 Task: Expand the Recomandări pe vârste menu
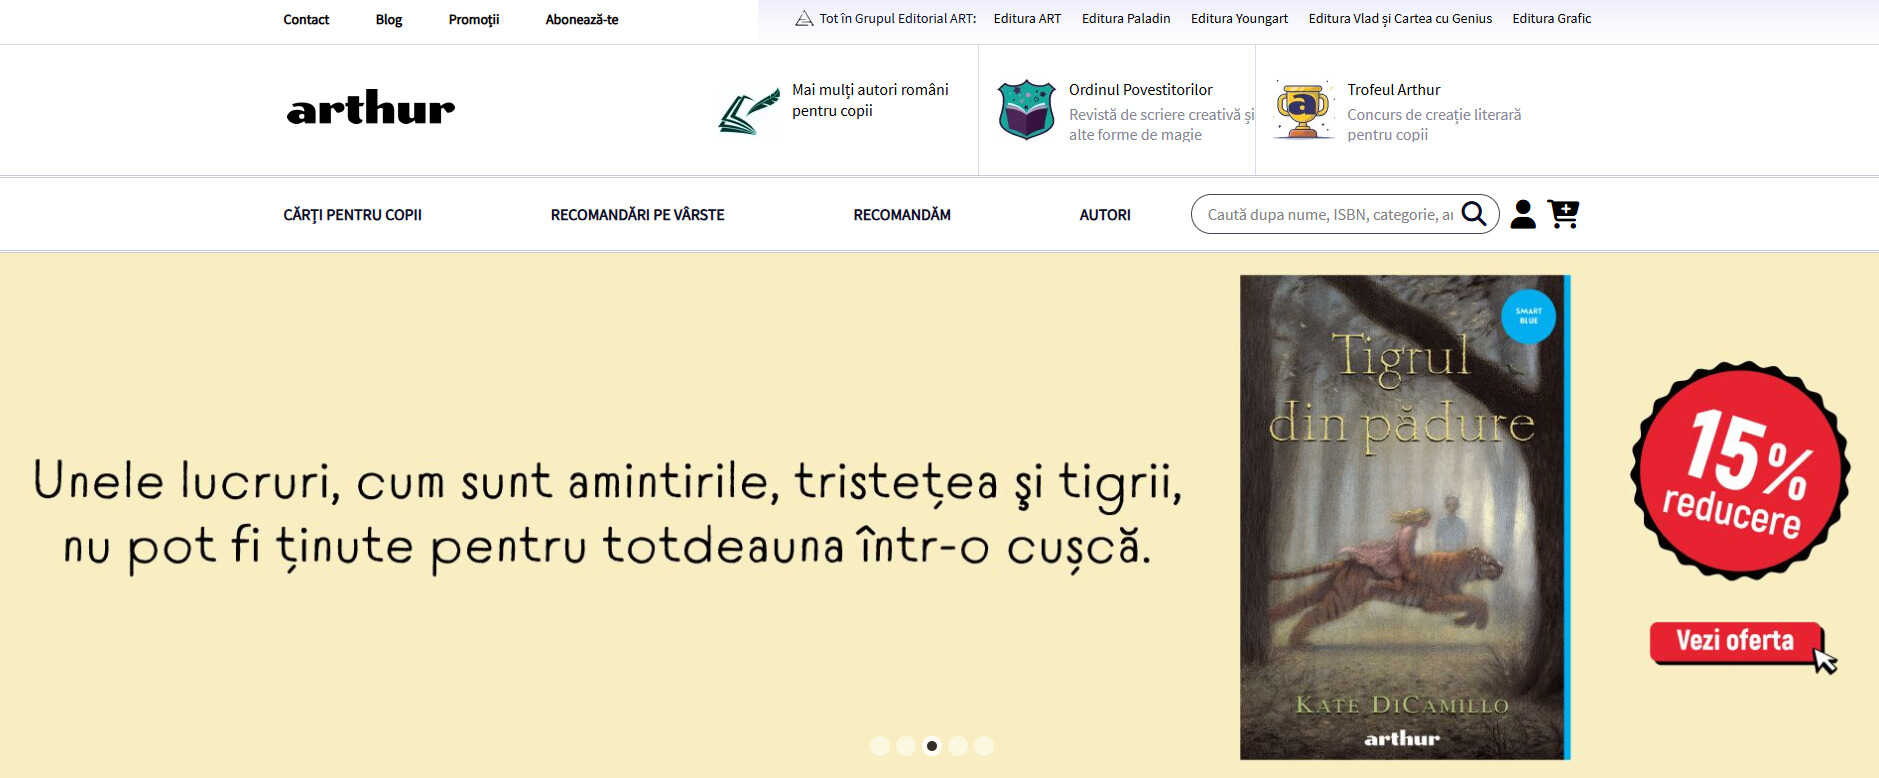pyautogui.click(x=637, y=215)
